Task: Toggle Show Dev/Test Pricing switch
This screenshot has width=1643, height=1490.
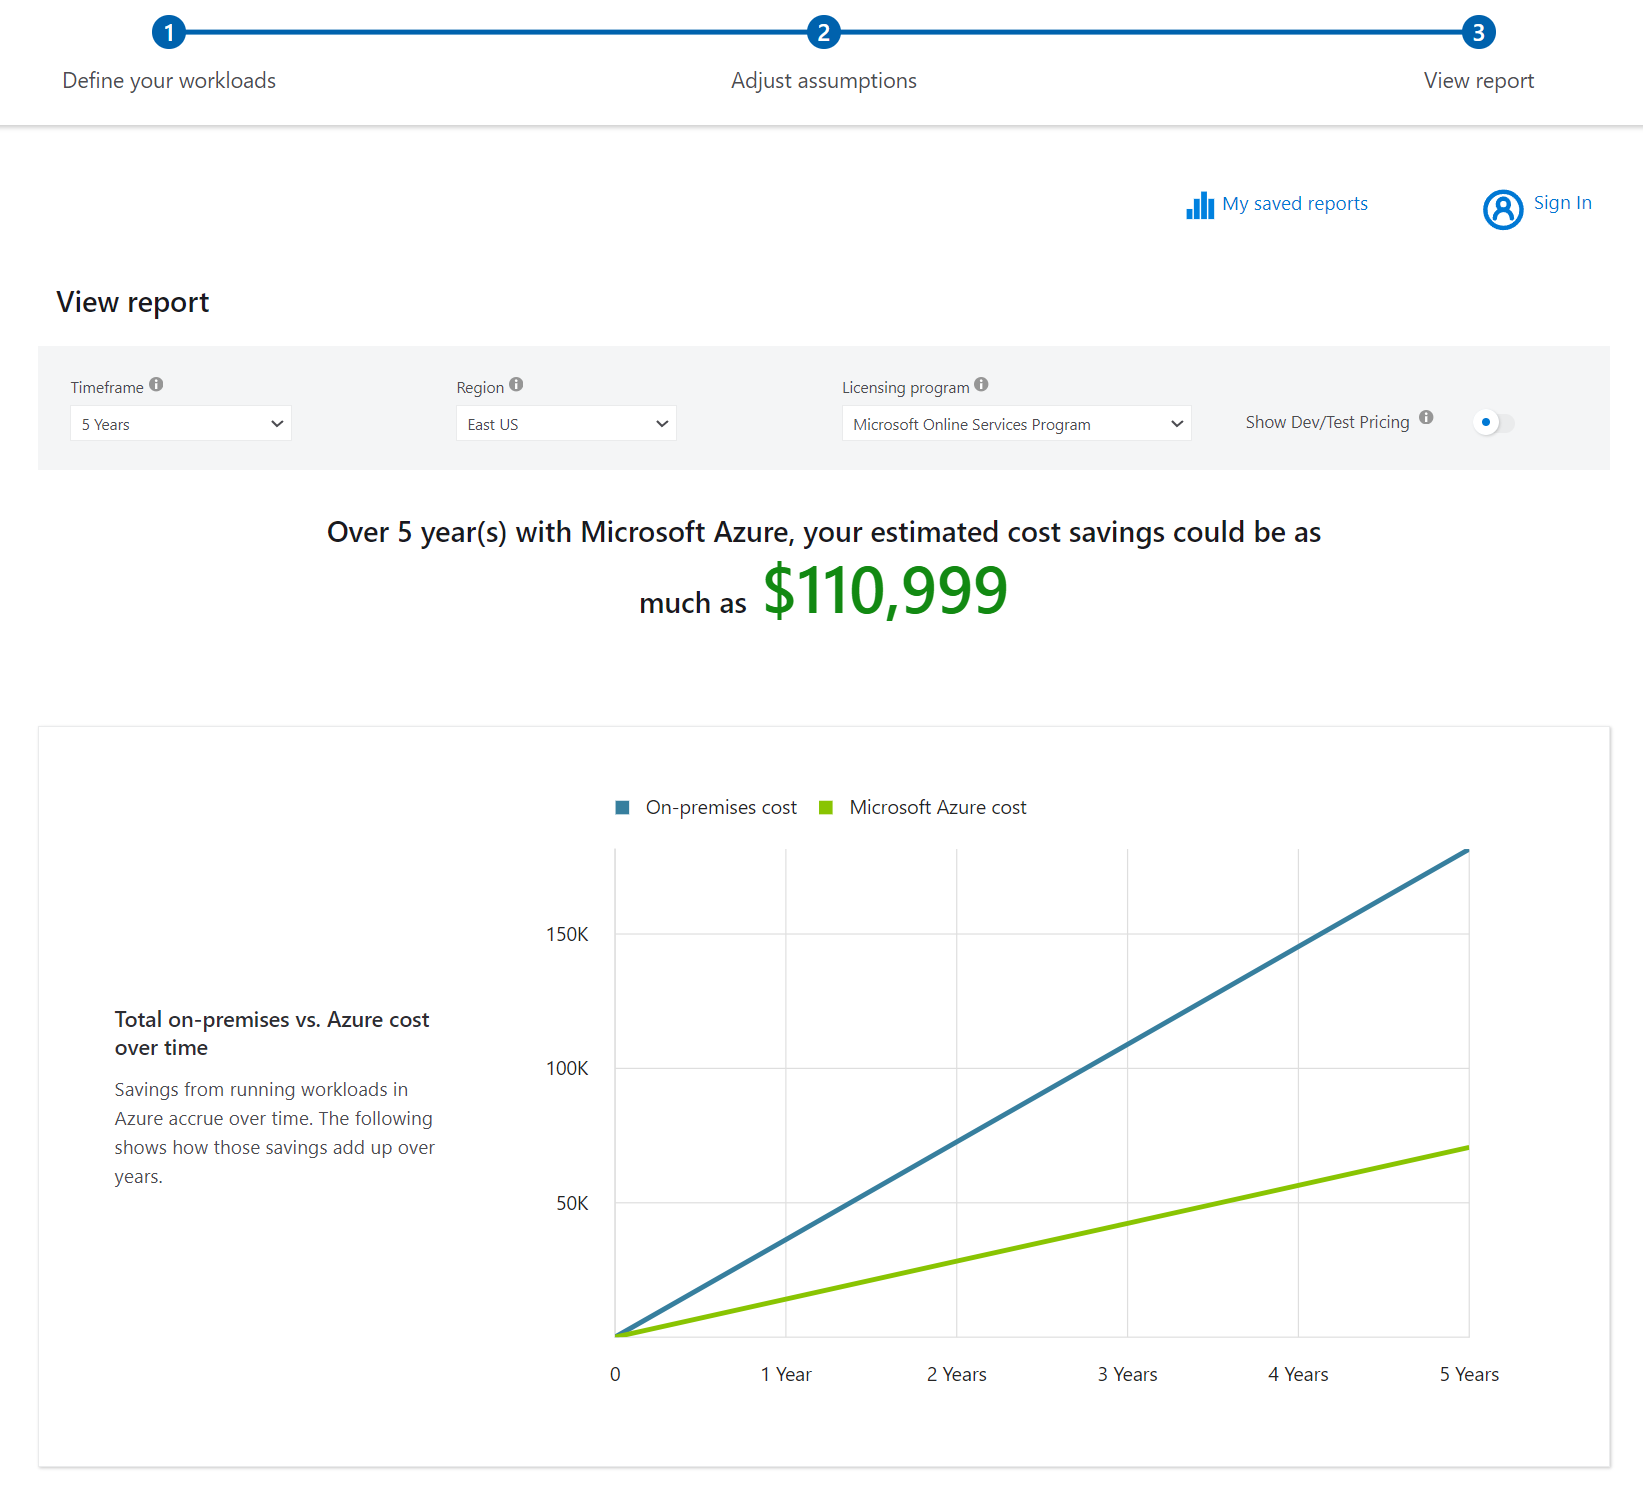Action: coord(1494,422)
